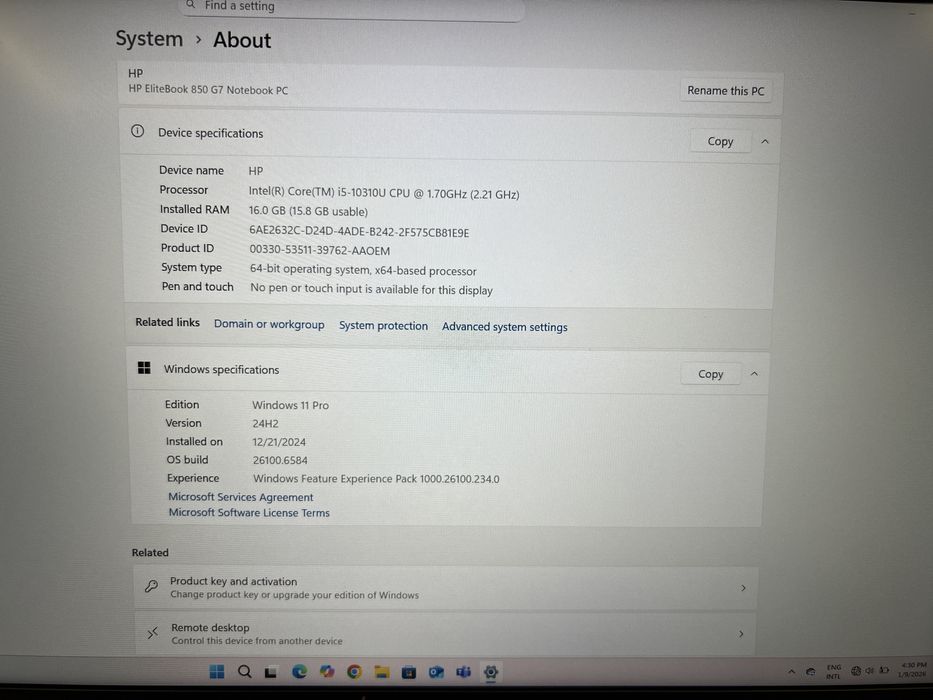
Task: Select OS build 26100.6584
Action: click(280, 460)
